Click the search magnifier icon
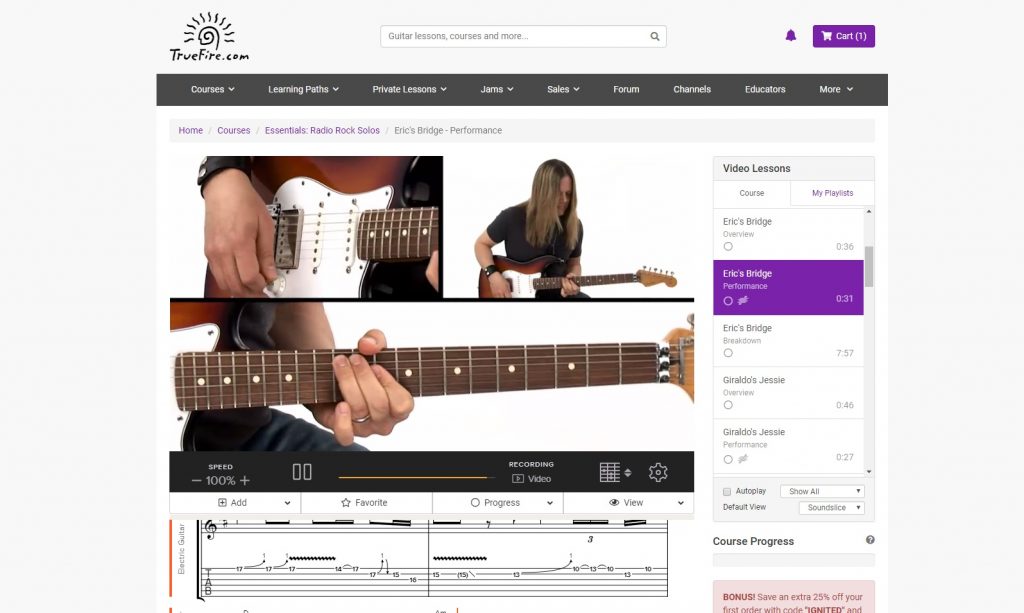Screen dimensions: 1024x613 [654, 37]
